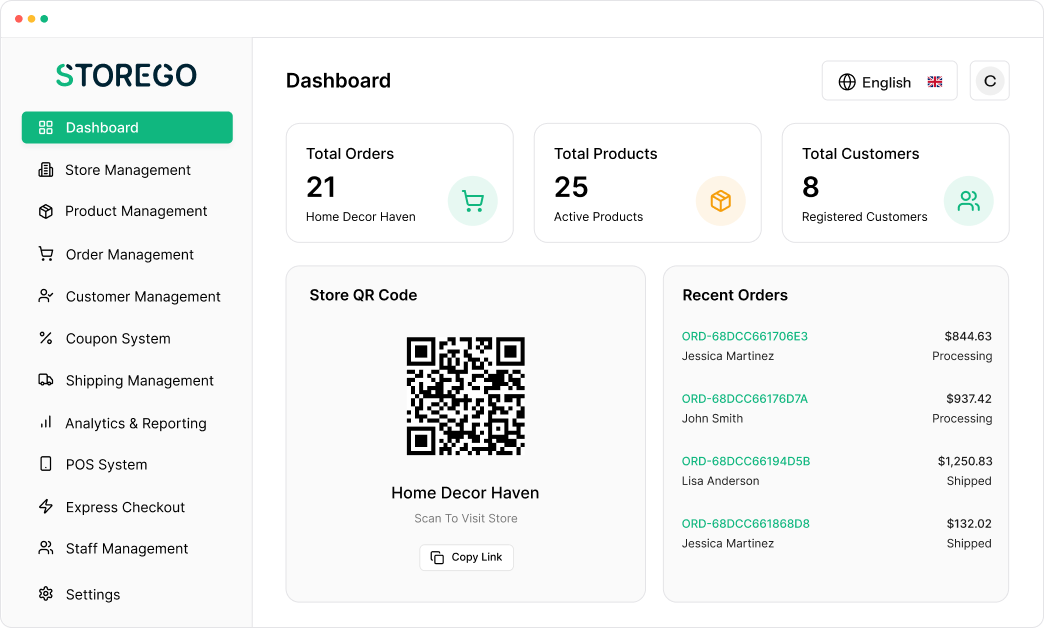Click customer name Lisa Anderson
Viewport: 1044px width, 628px height.
720,481
